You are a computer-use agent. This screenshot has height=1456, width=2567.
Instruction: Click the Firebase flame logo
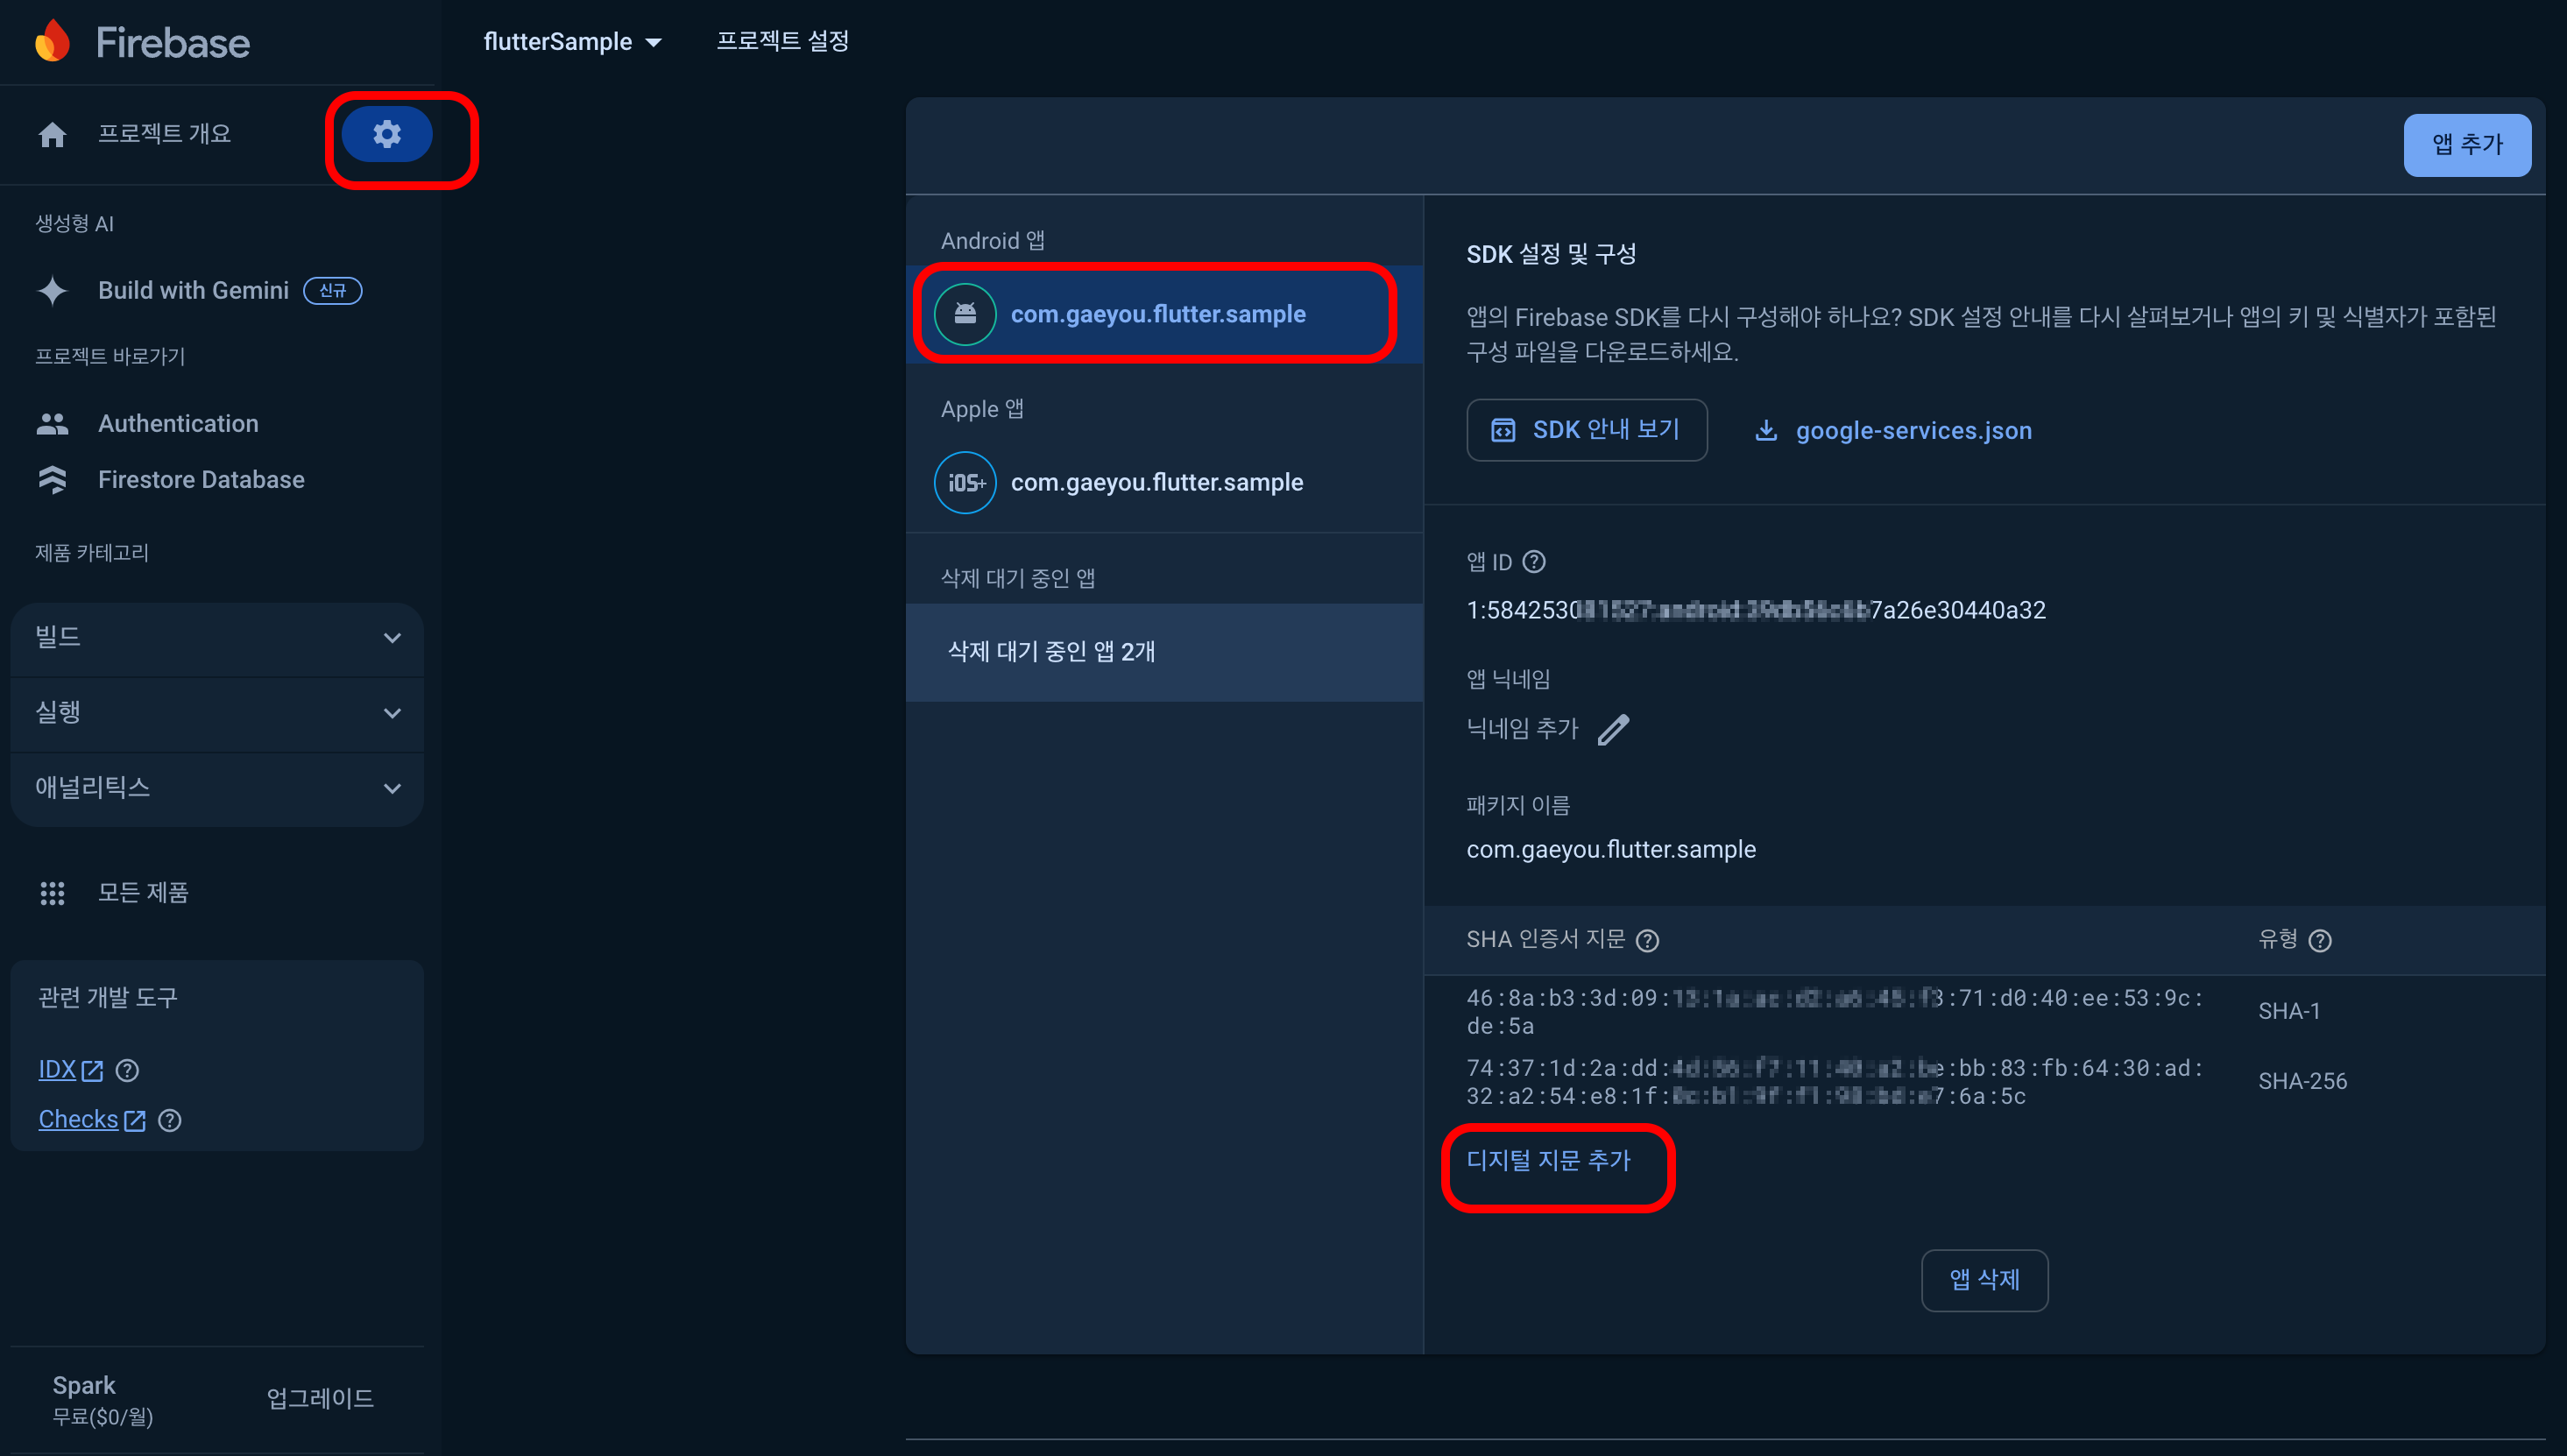point(52,42)
